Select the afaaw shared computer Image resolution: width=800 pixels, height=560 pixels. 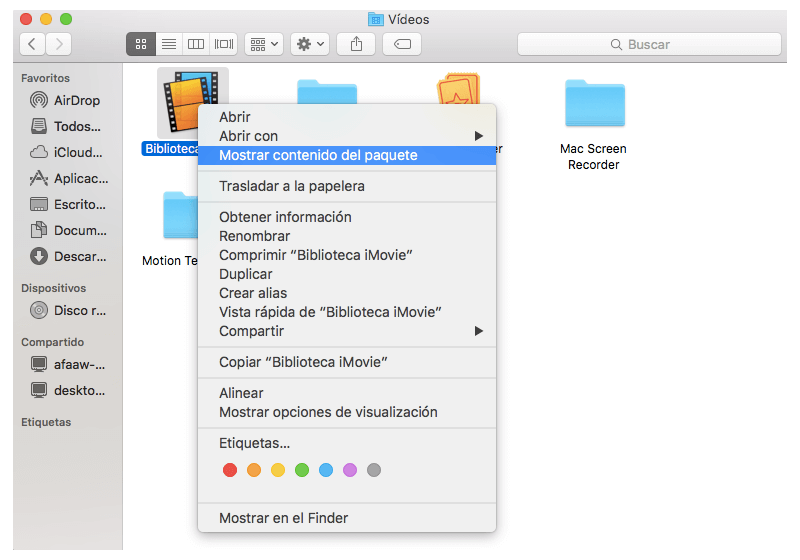click(65, 365)
